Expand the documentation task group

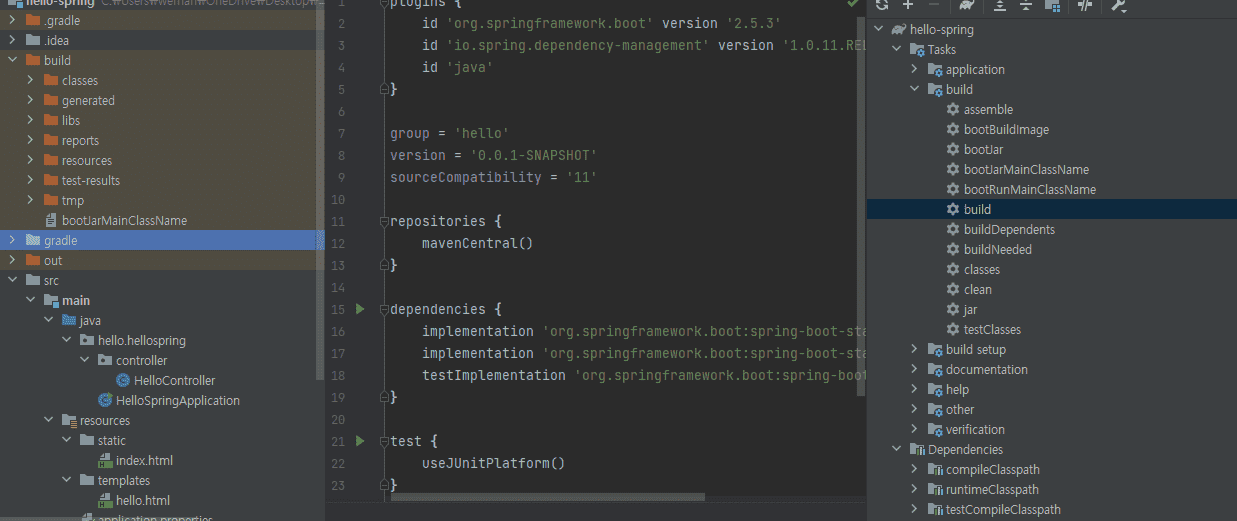pyautogui.click(x=915, y=370)
